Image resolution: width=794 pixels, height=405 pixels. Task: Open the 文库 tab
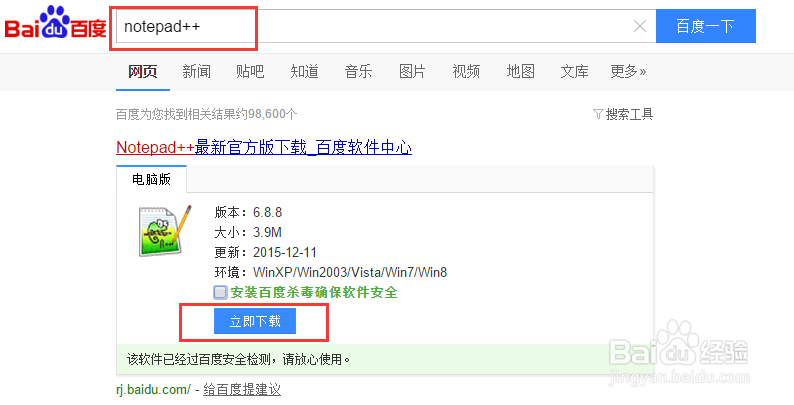[574, 71]
